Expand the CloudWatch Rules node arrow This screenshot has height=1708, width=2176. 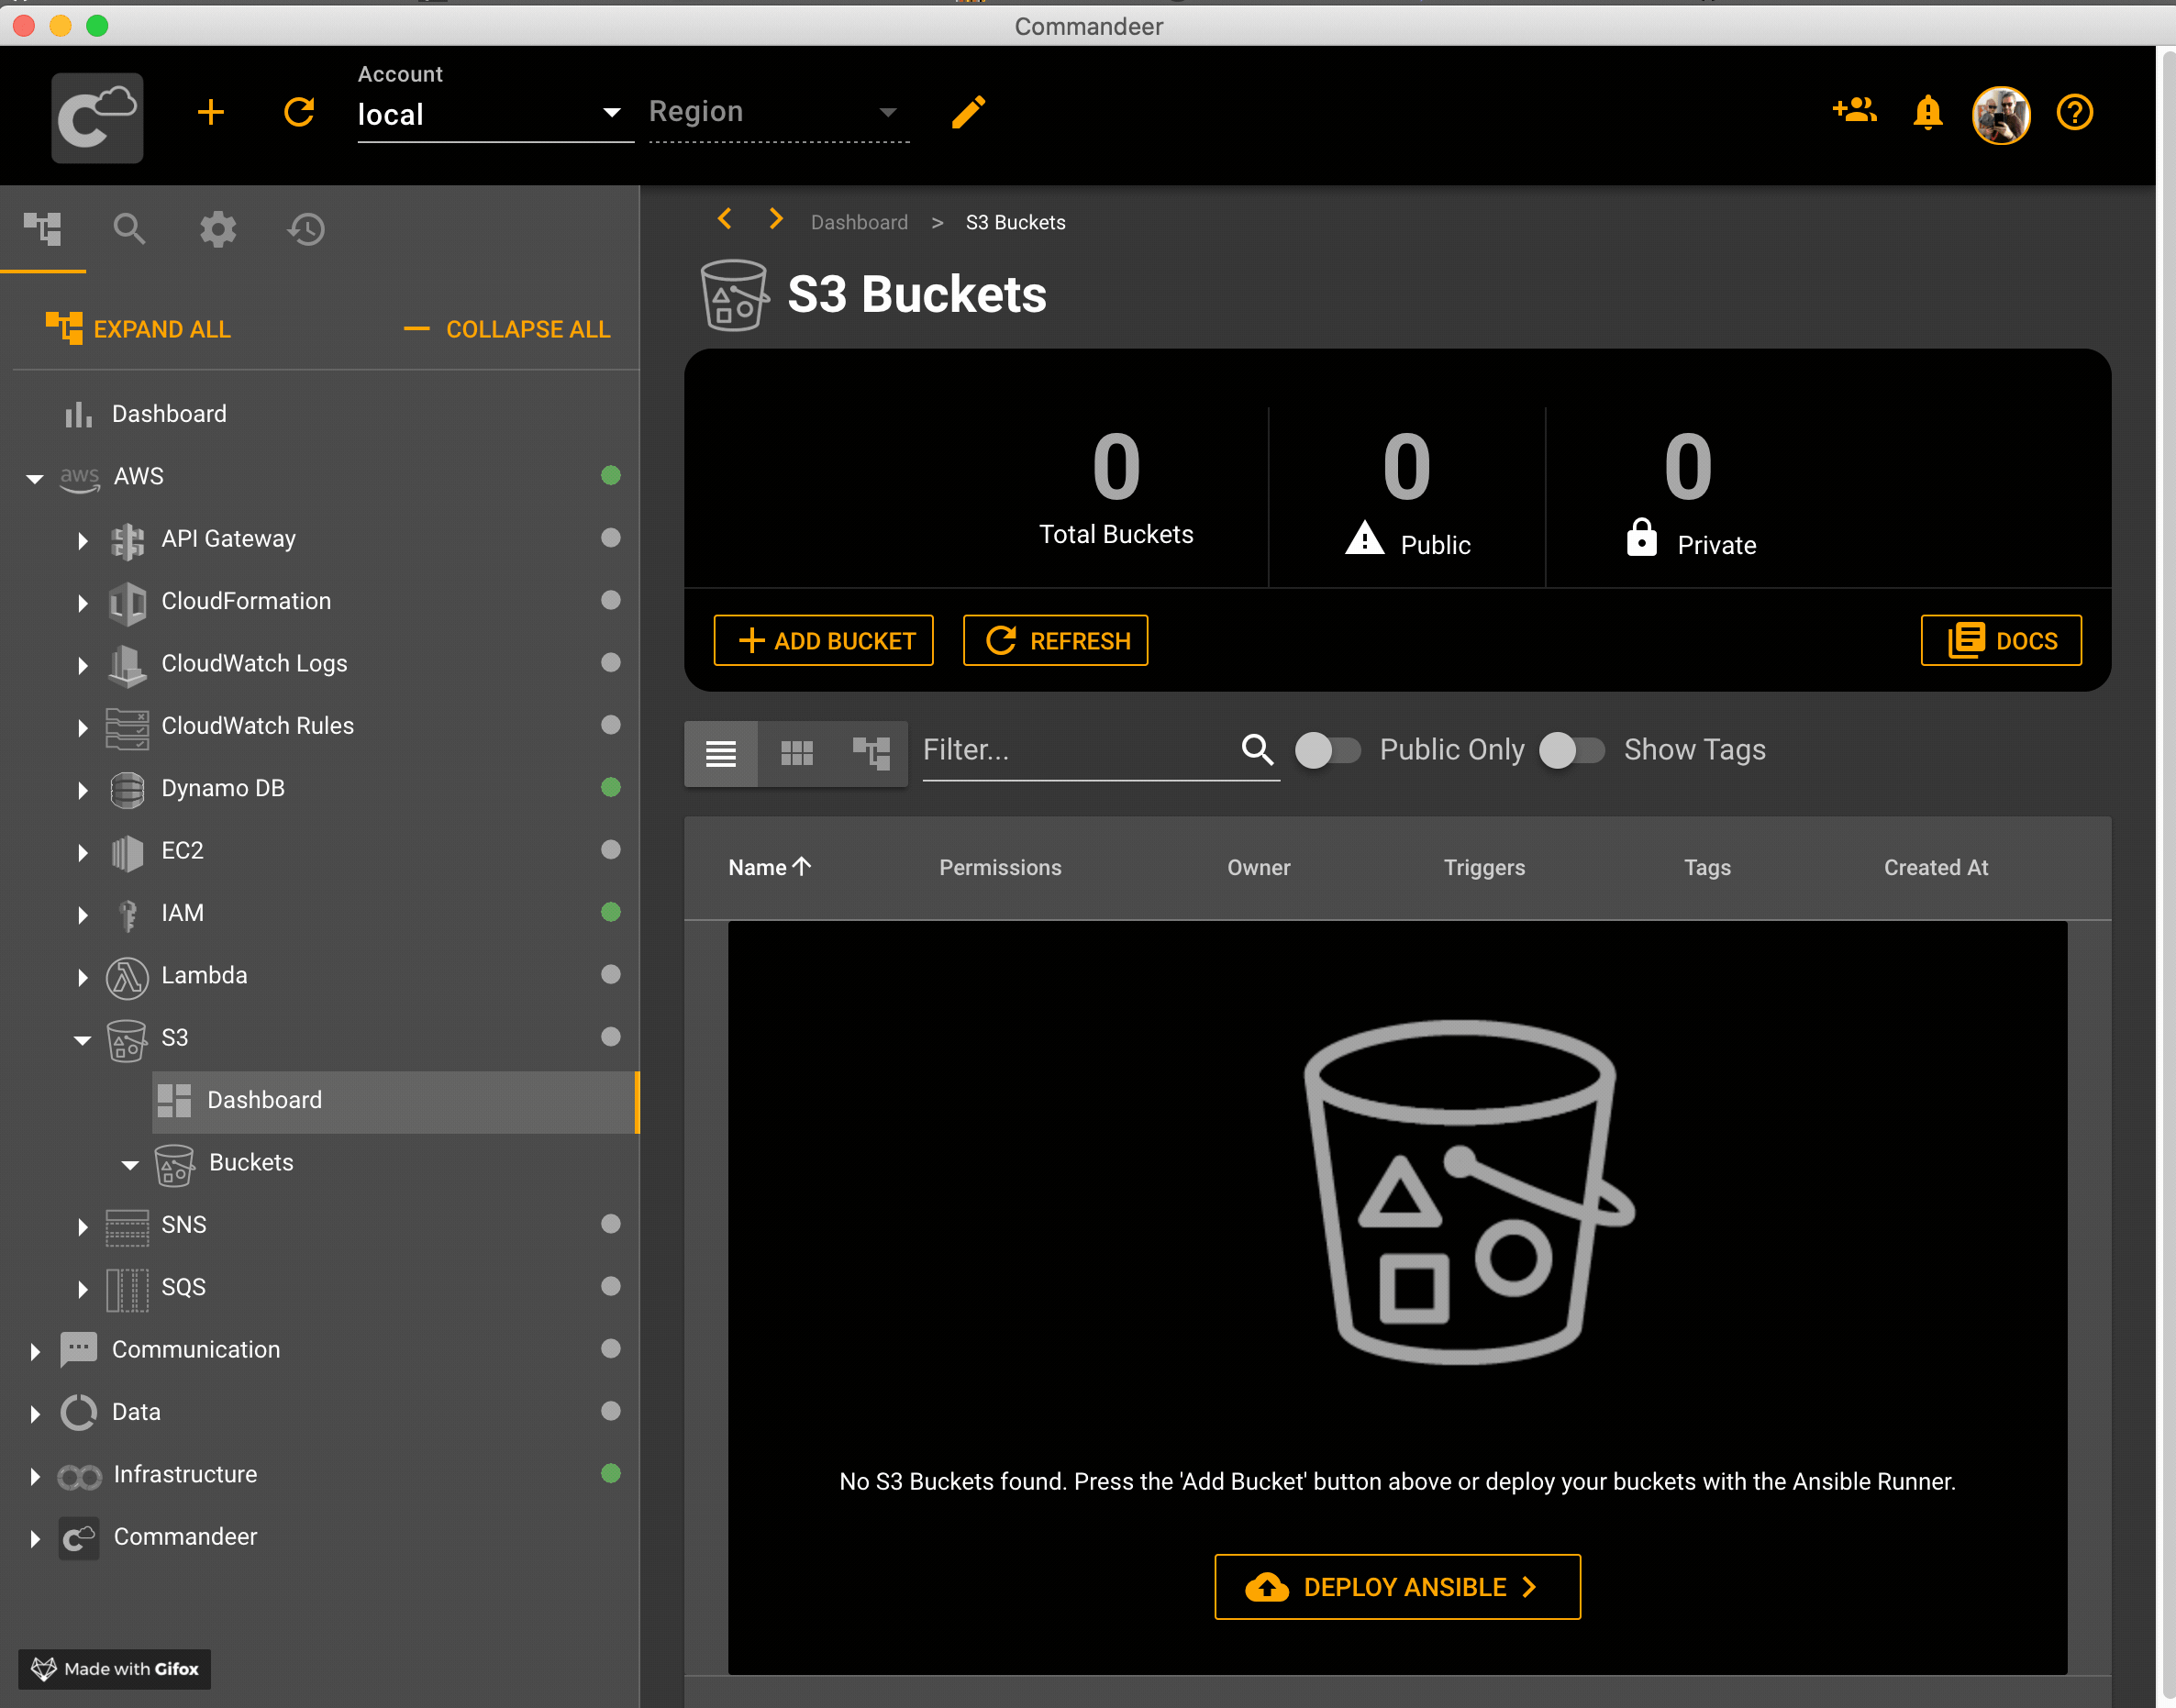coord(83,728)
